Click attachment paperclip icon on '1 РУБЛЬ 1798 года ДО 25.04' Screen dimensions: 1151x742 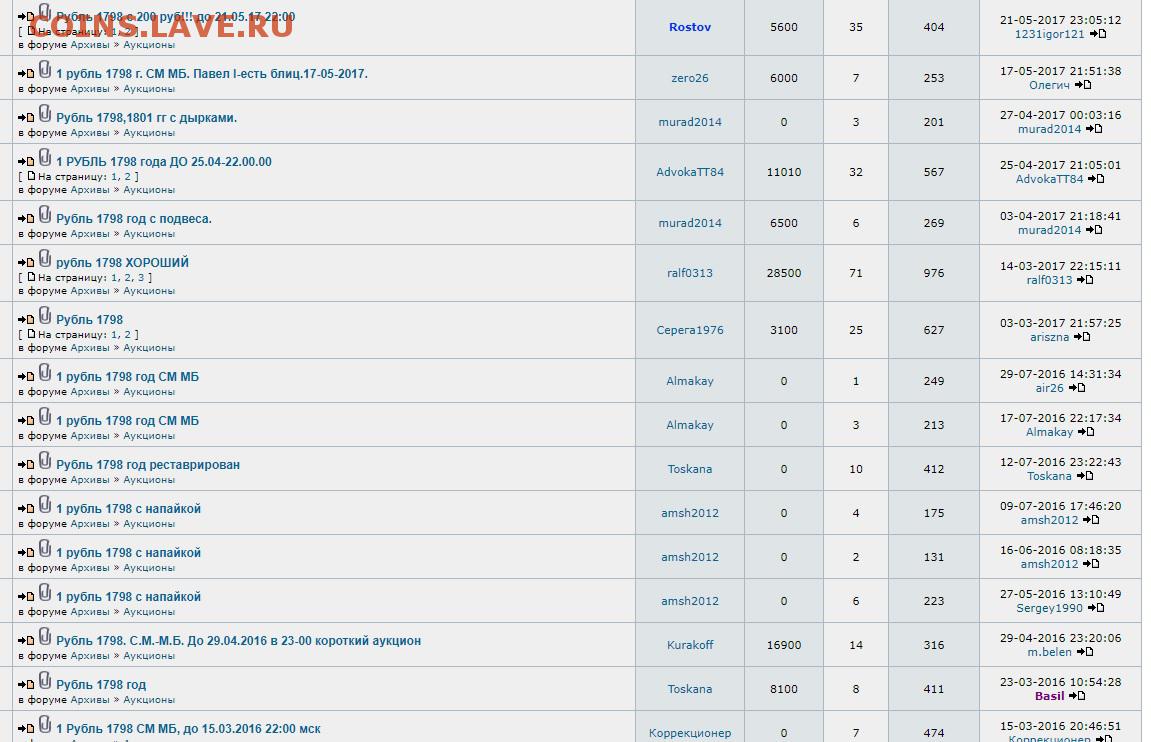pyautogui.click(x=45, y=158)
